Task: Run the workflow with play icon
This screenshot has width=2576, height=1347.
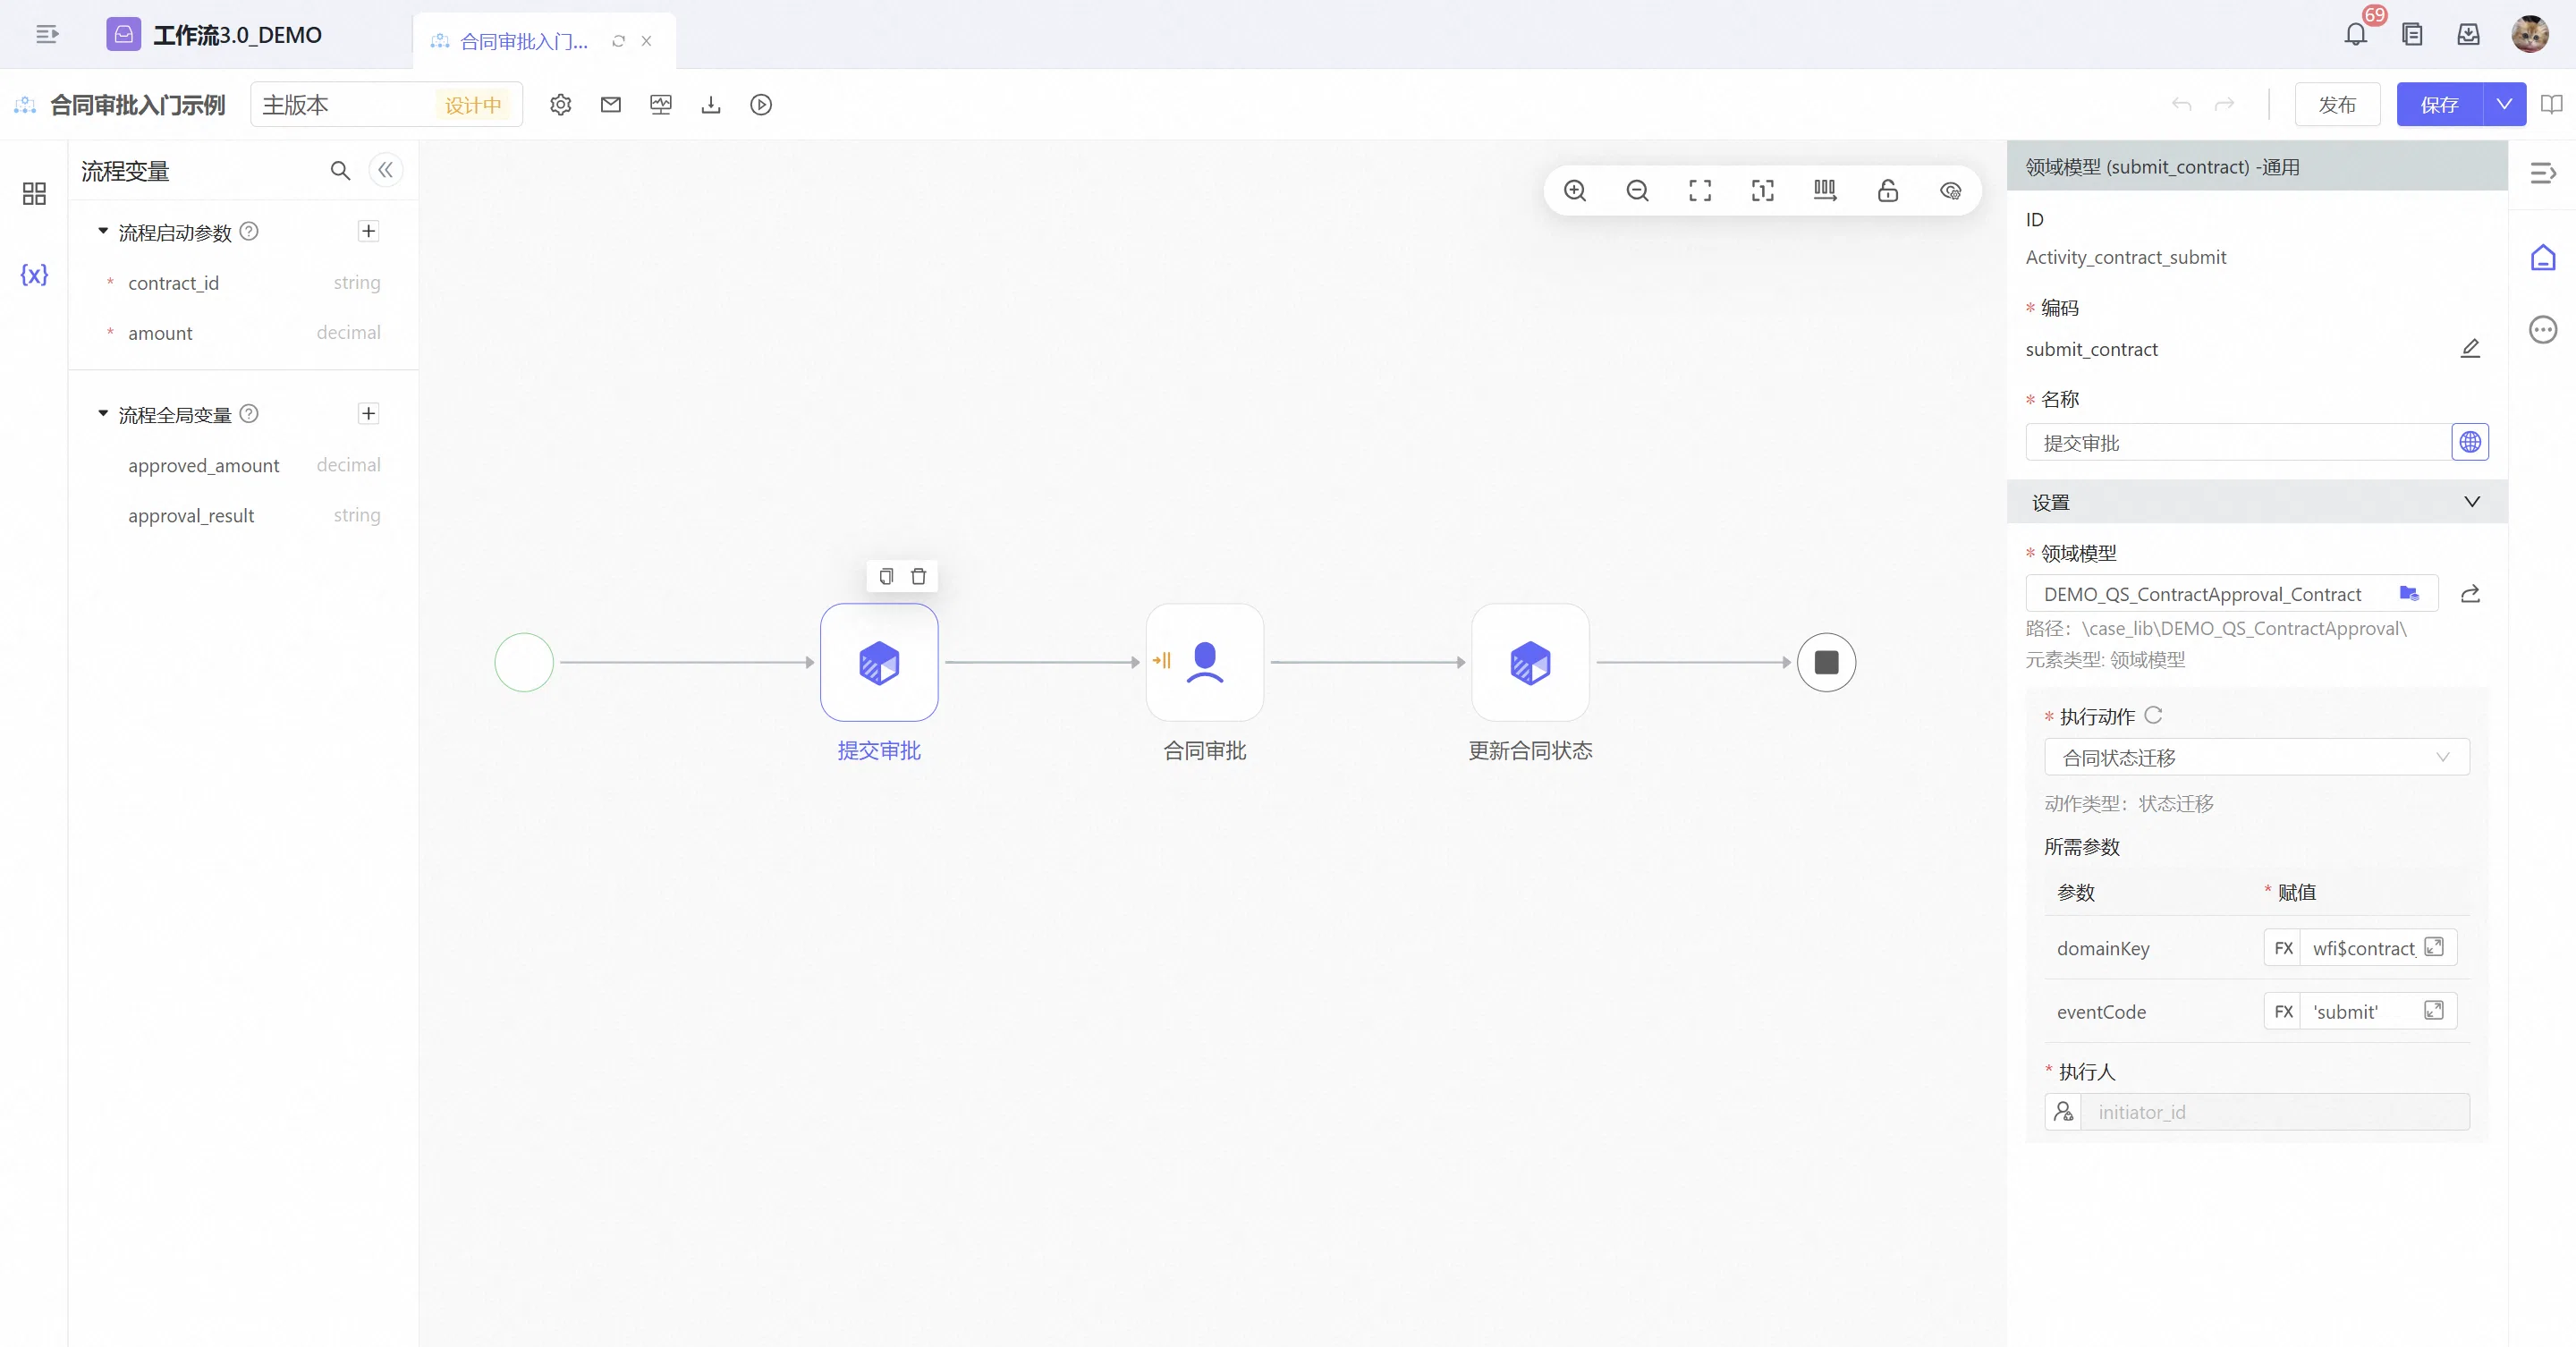Action: point(761,105)
